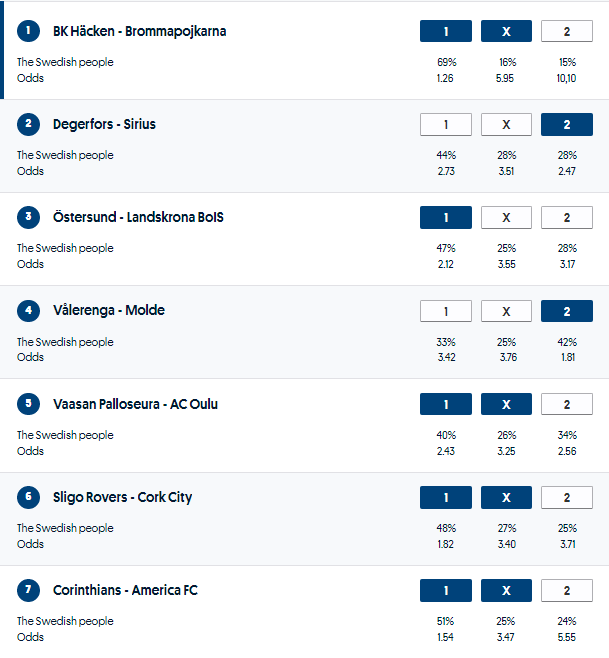Select draw X for Östersund - Landskrona BoIS
Screen dimensions: 609x658
pos(506,217)
